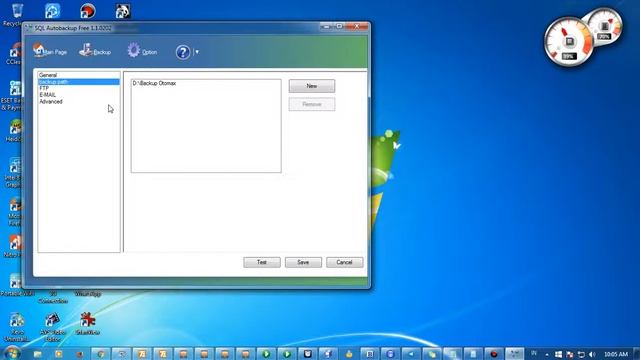Open the Recycle Bin desktop icon
Image resolution: width=640 pixels, height=360 pixels.
click(16, 15)
